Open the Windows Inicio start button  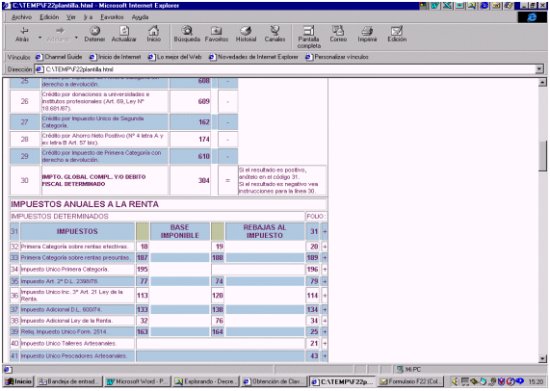18,382
